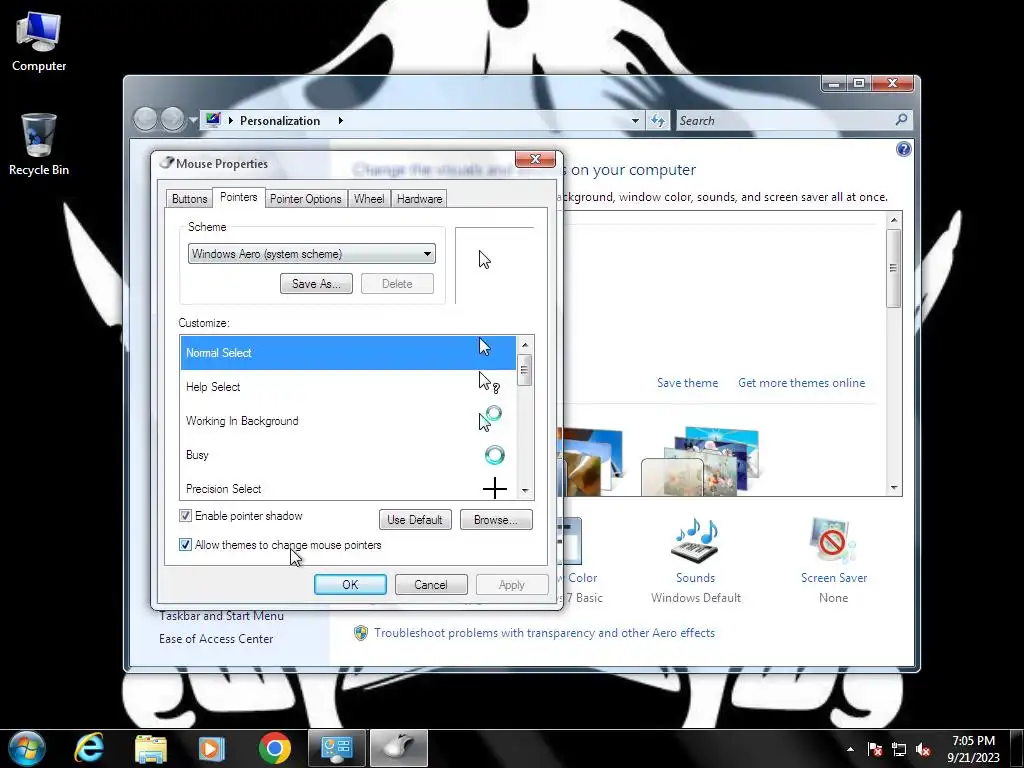Open the Computer desktop icon

pyautogui.click(x=39, y=42)
